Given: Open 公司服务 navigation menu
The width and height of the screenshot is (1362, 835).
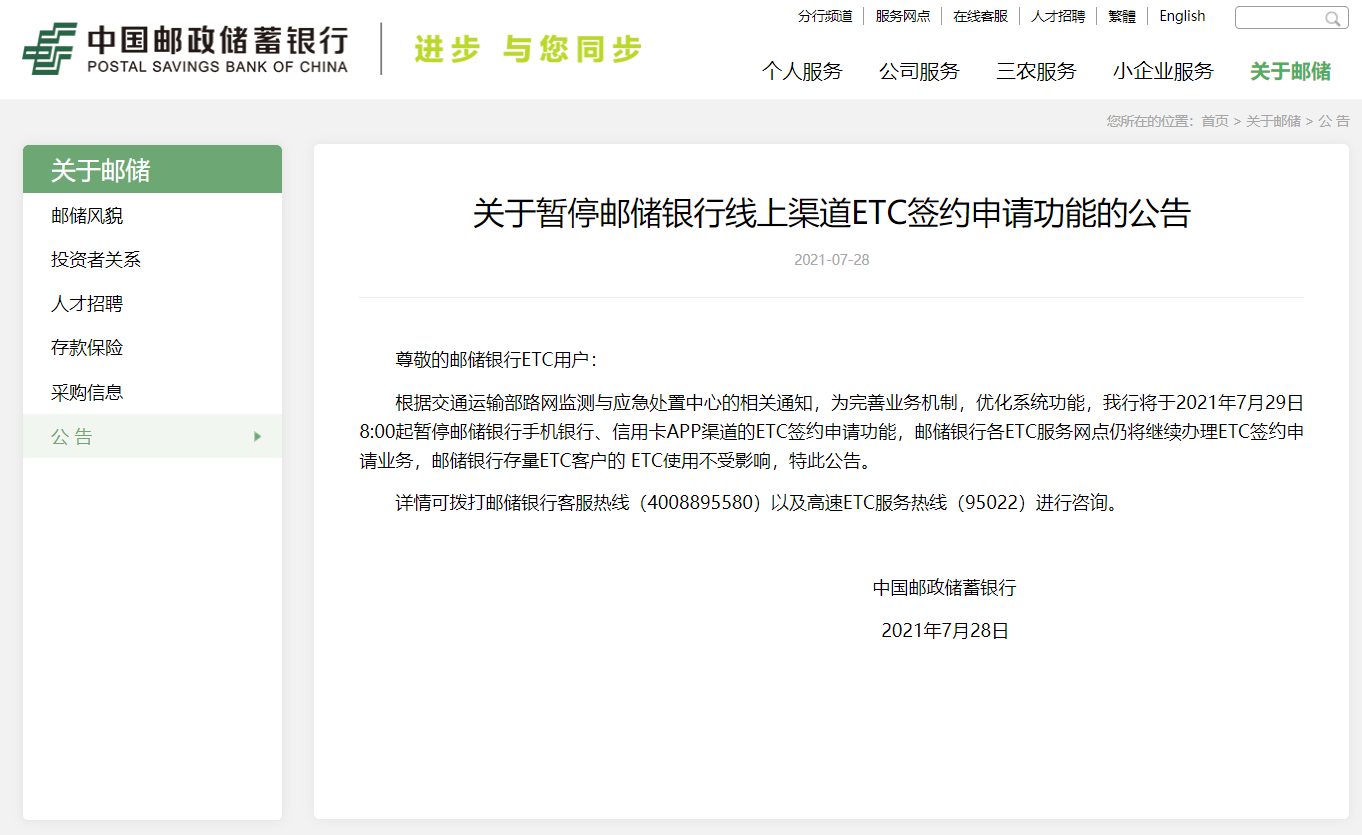Looking at the screenshot, I should tap(919, 71).
